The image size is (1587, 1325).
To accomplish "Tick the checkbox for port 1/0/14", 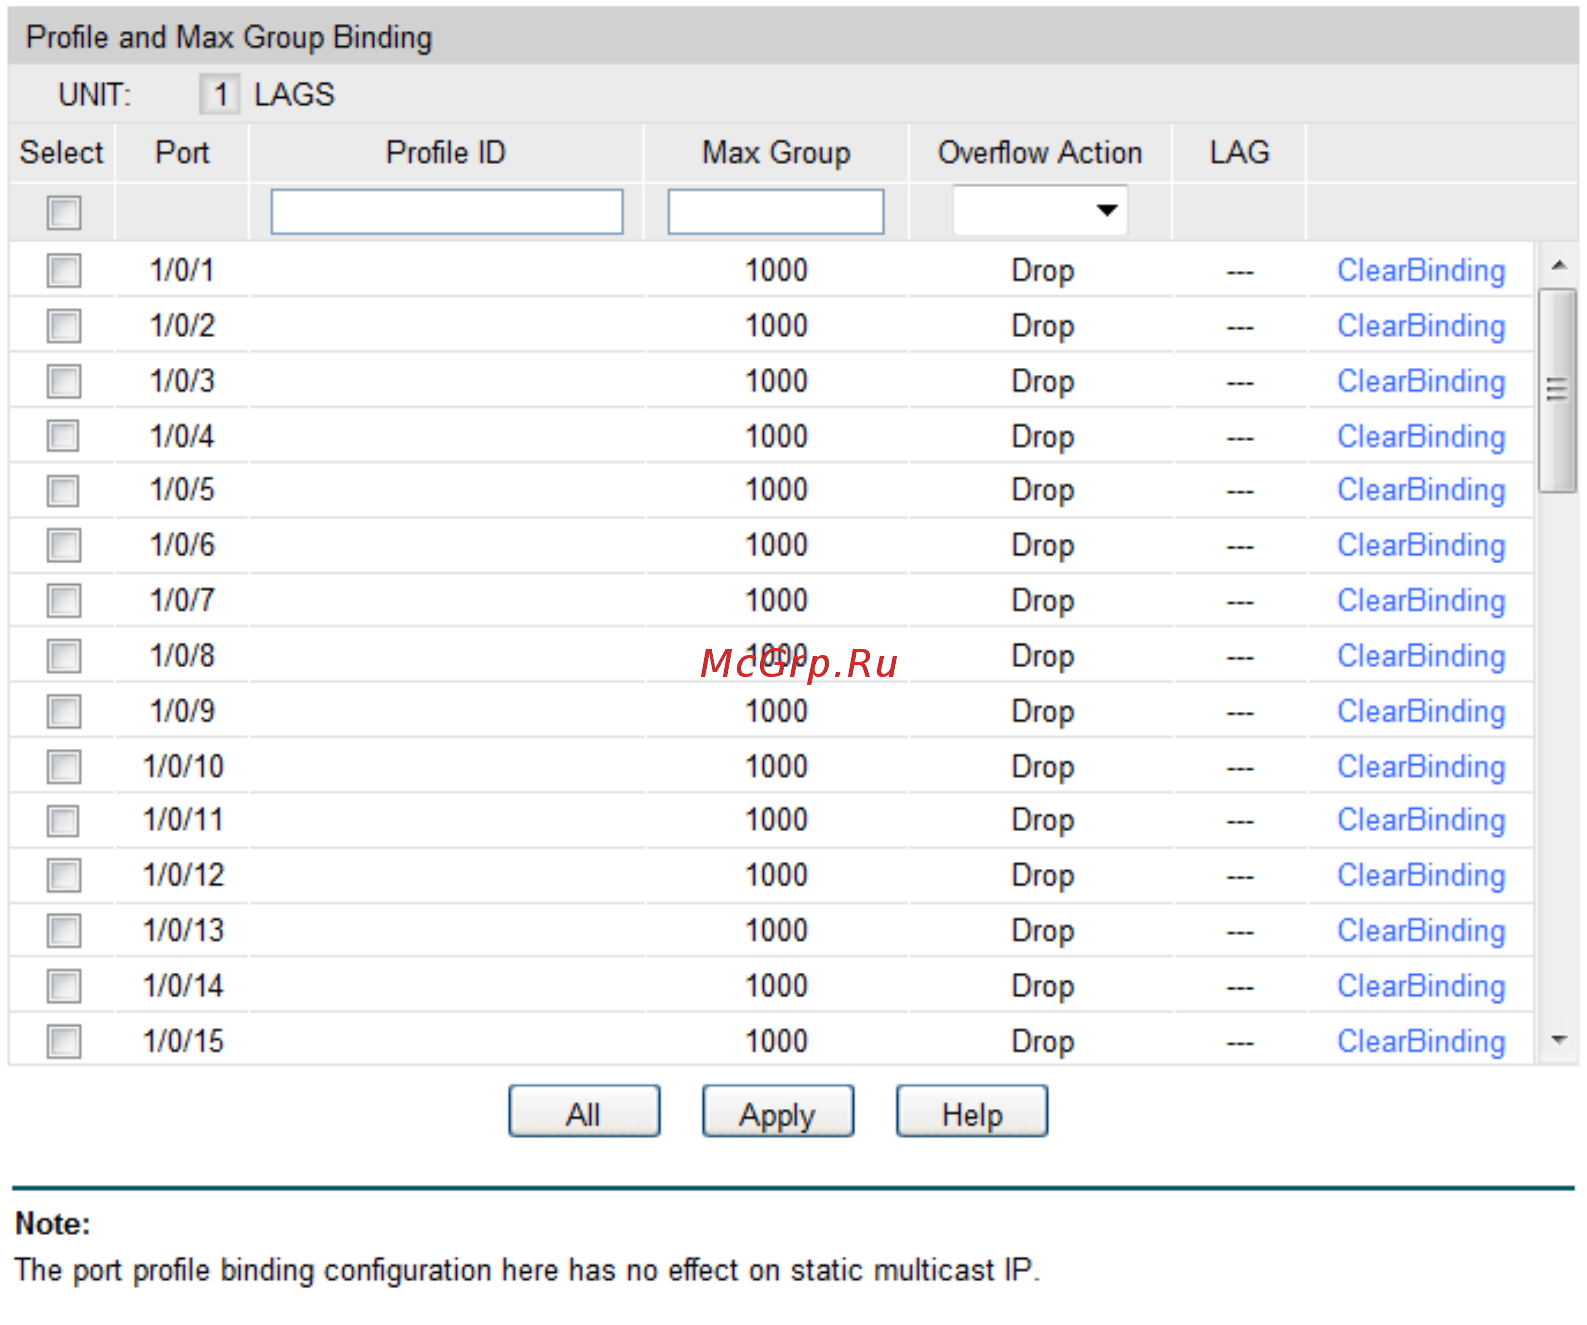I will pyautogui.click(x=64, y=986).
